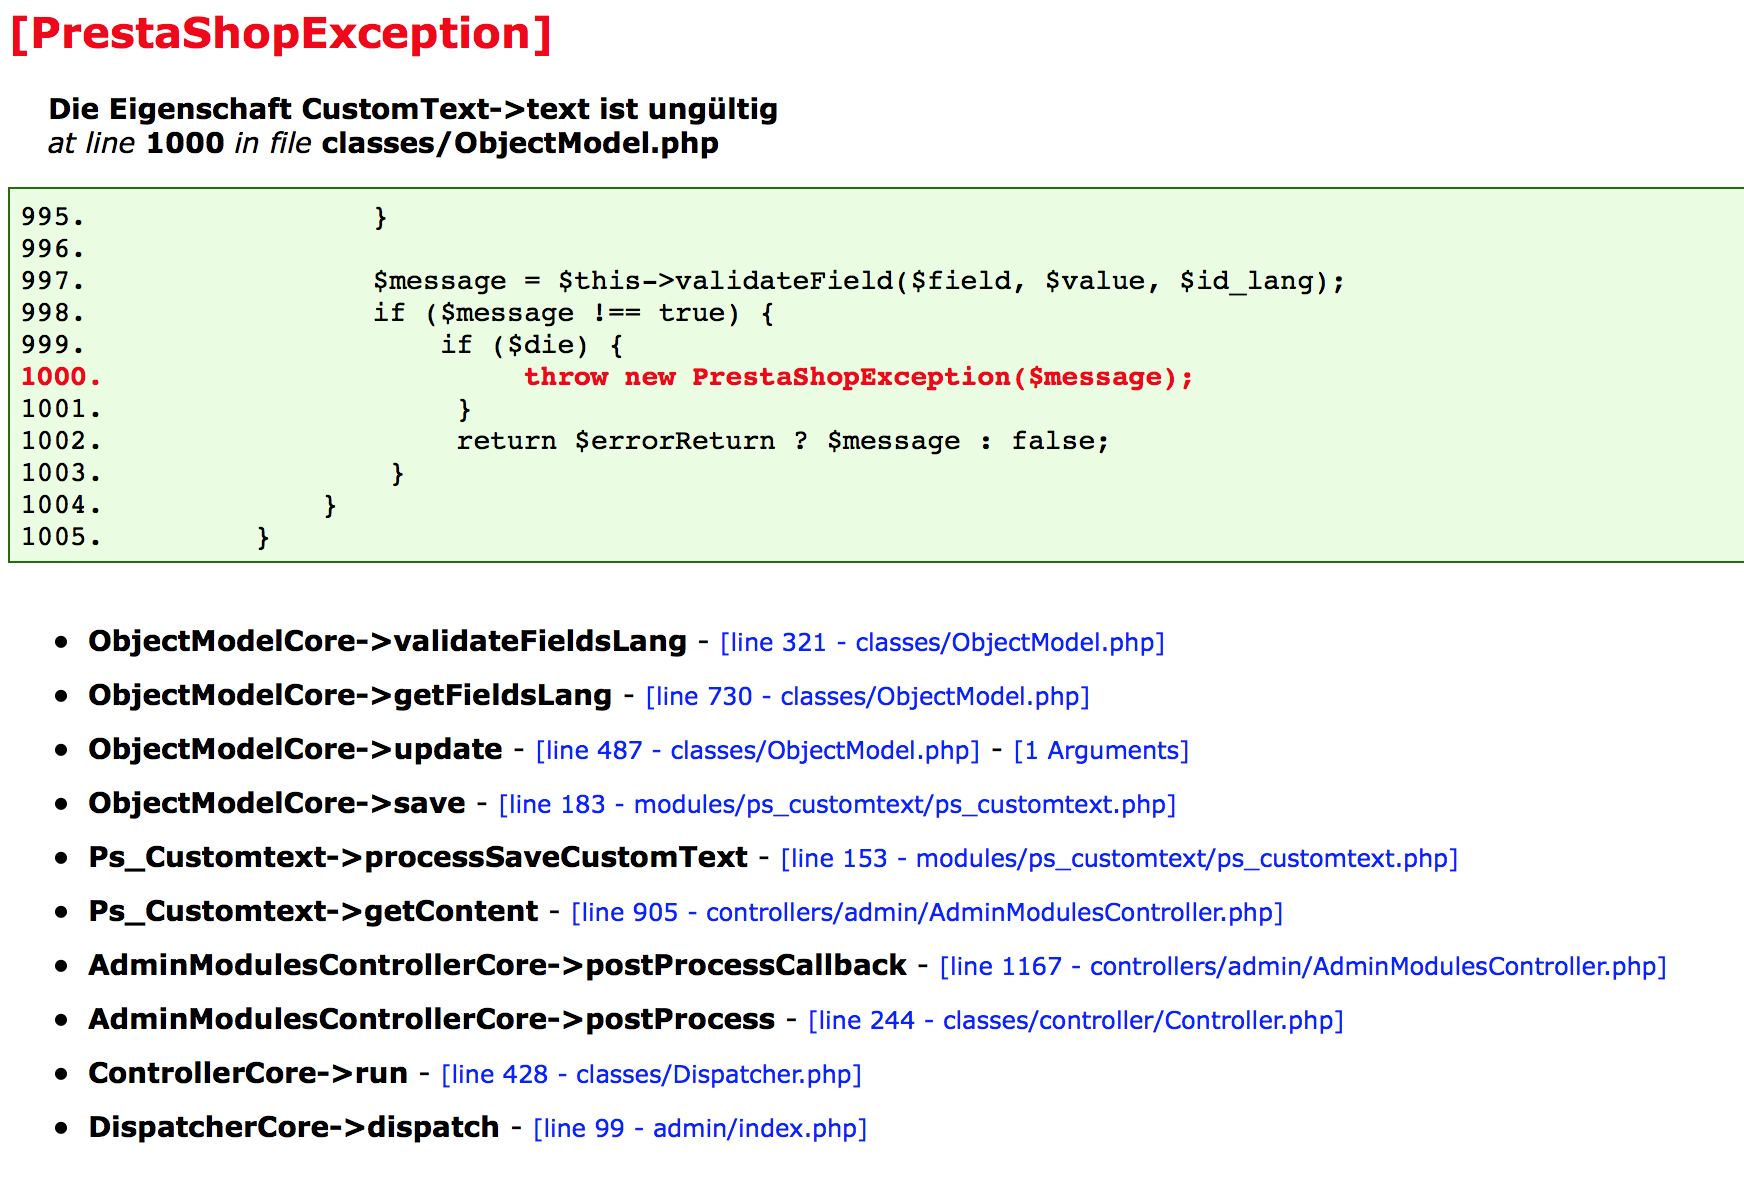Open the line 244 Controller.php link

pos(1076,1020)
